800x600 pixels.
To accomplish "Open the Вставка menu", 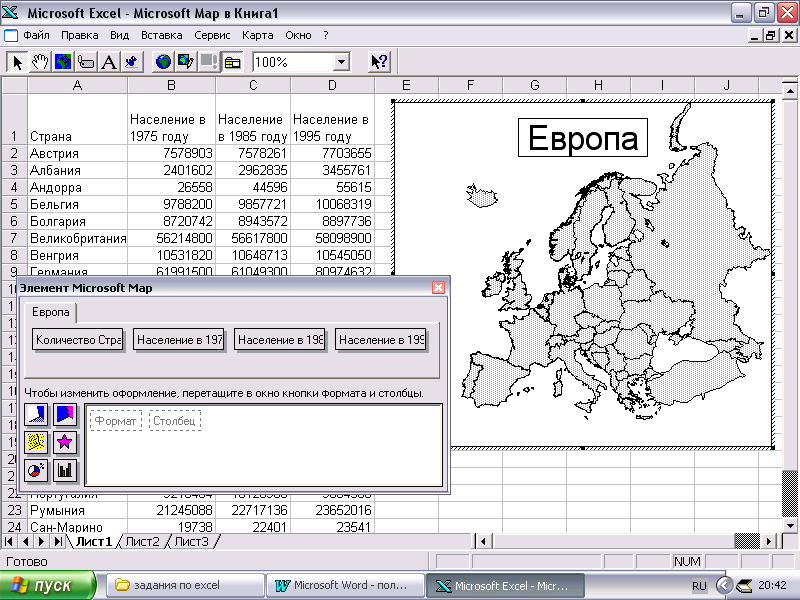I will click(x=162, y=35).
